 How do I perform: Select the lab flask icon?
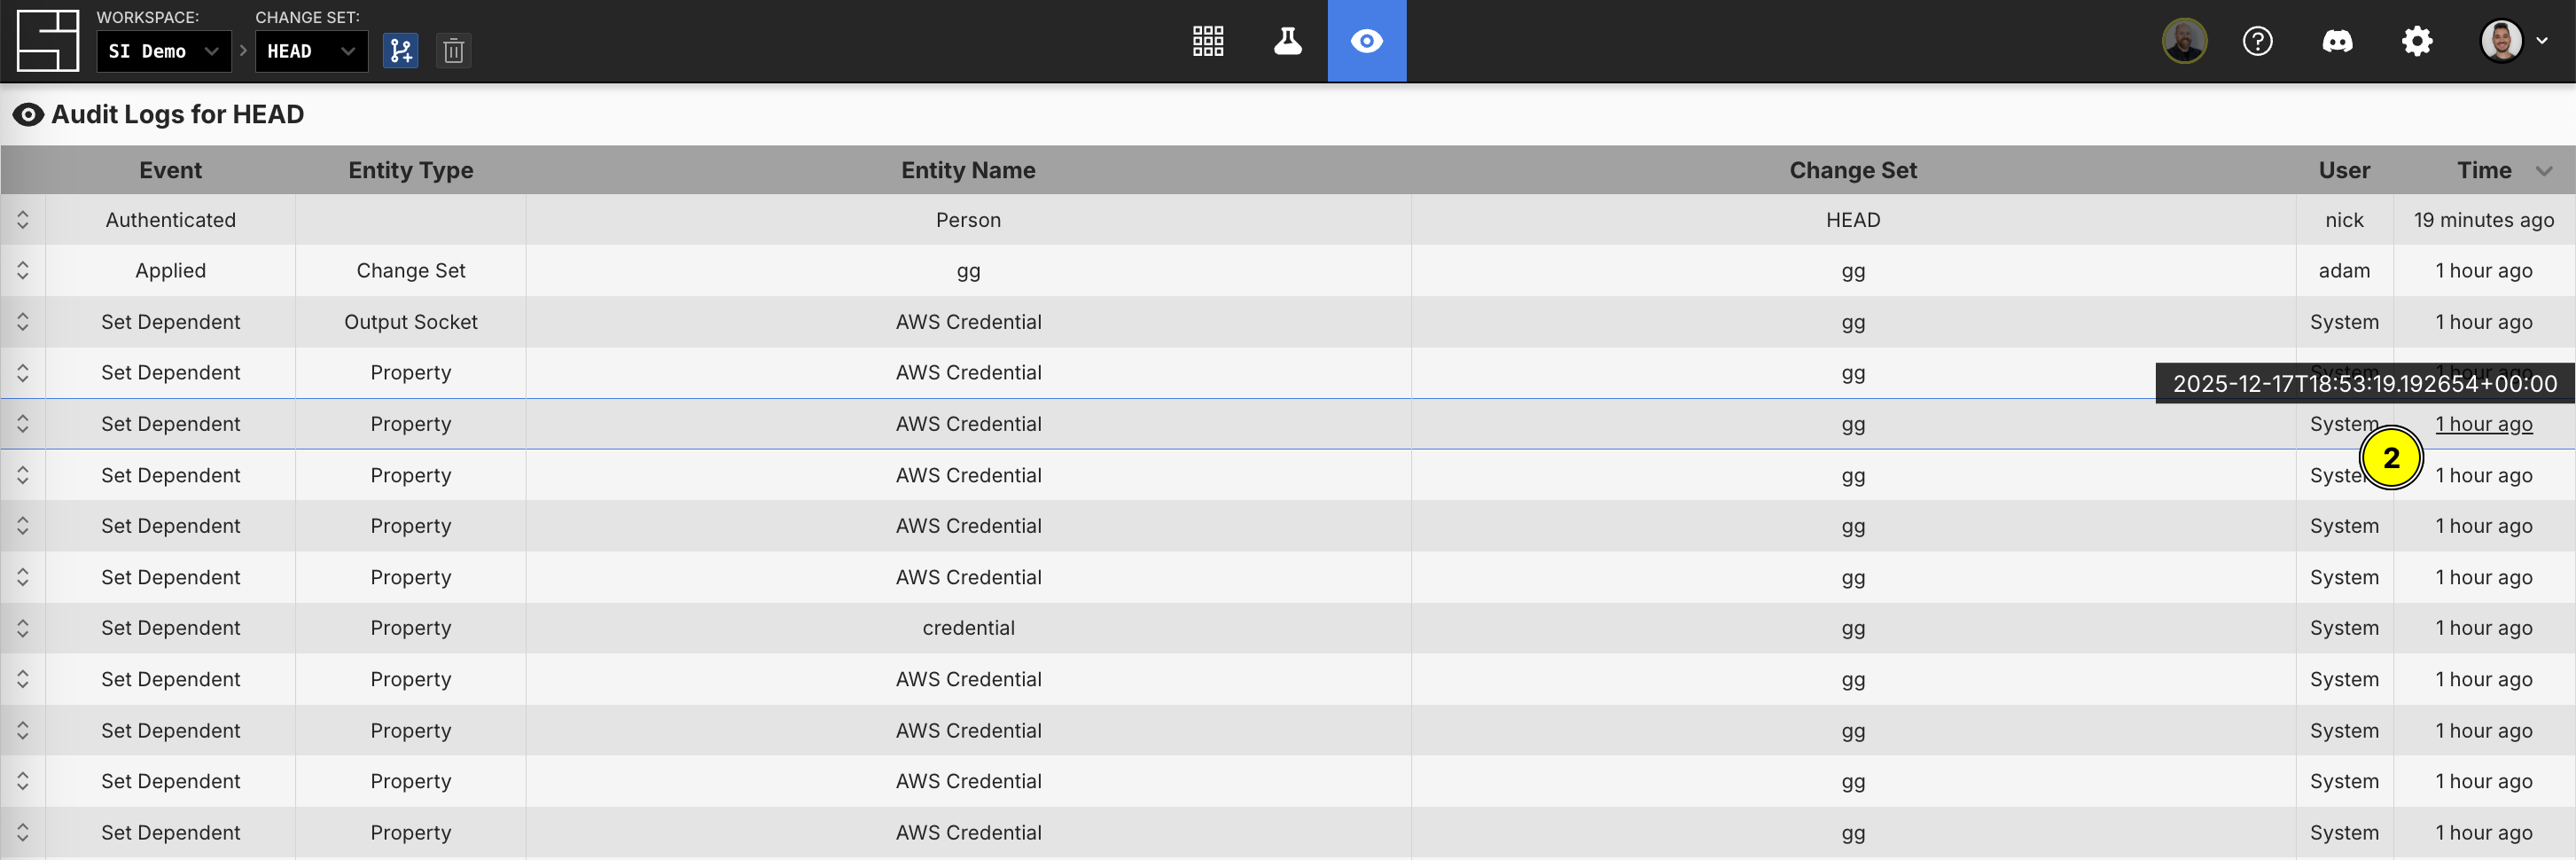1287,41
